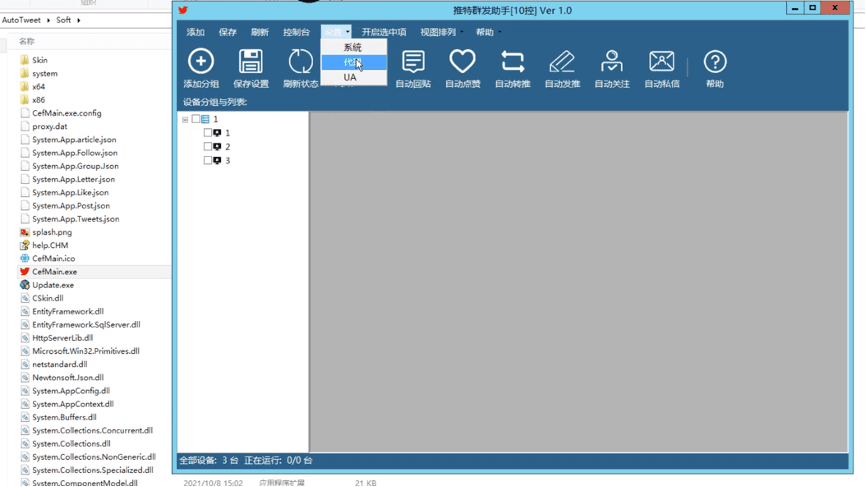Open the 自动转推 retweet tool

[x=513, y=68]
